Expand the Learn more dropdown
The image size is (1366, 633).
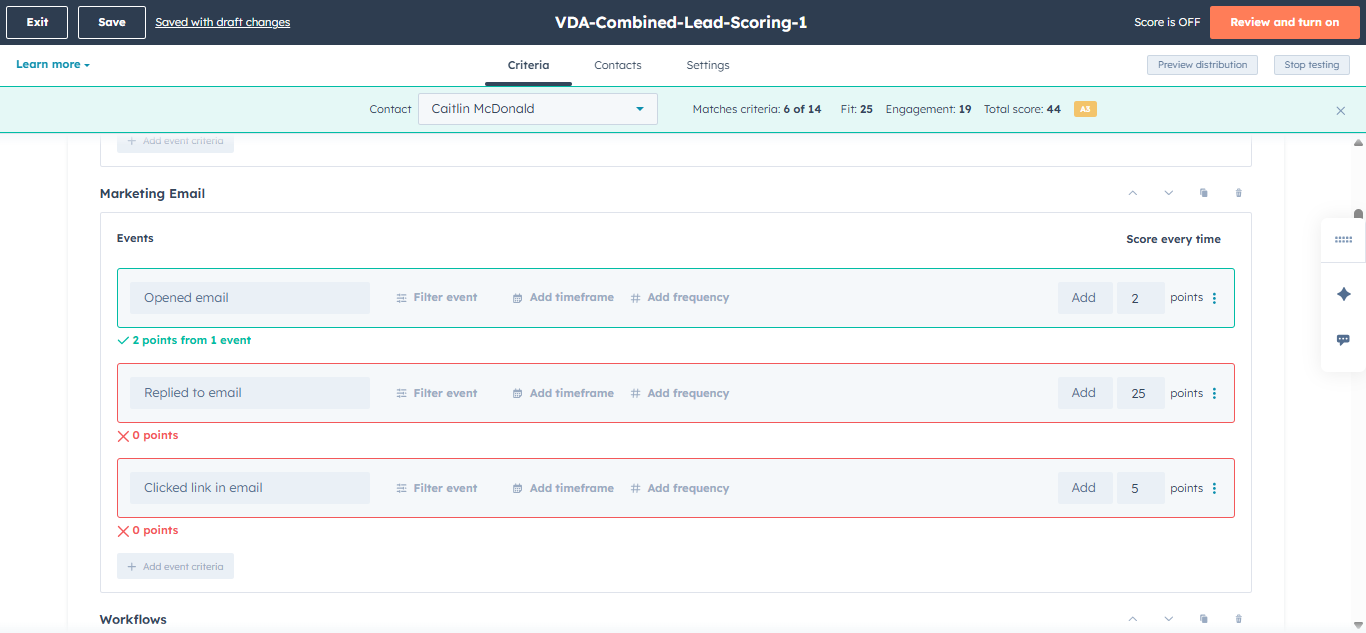(x=53, y=64)
